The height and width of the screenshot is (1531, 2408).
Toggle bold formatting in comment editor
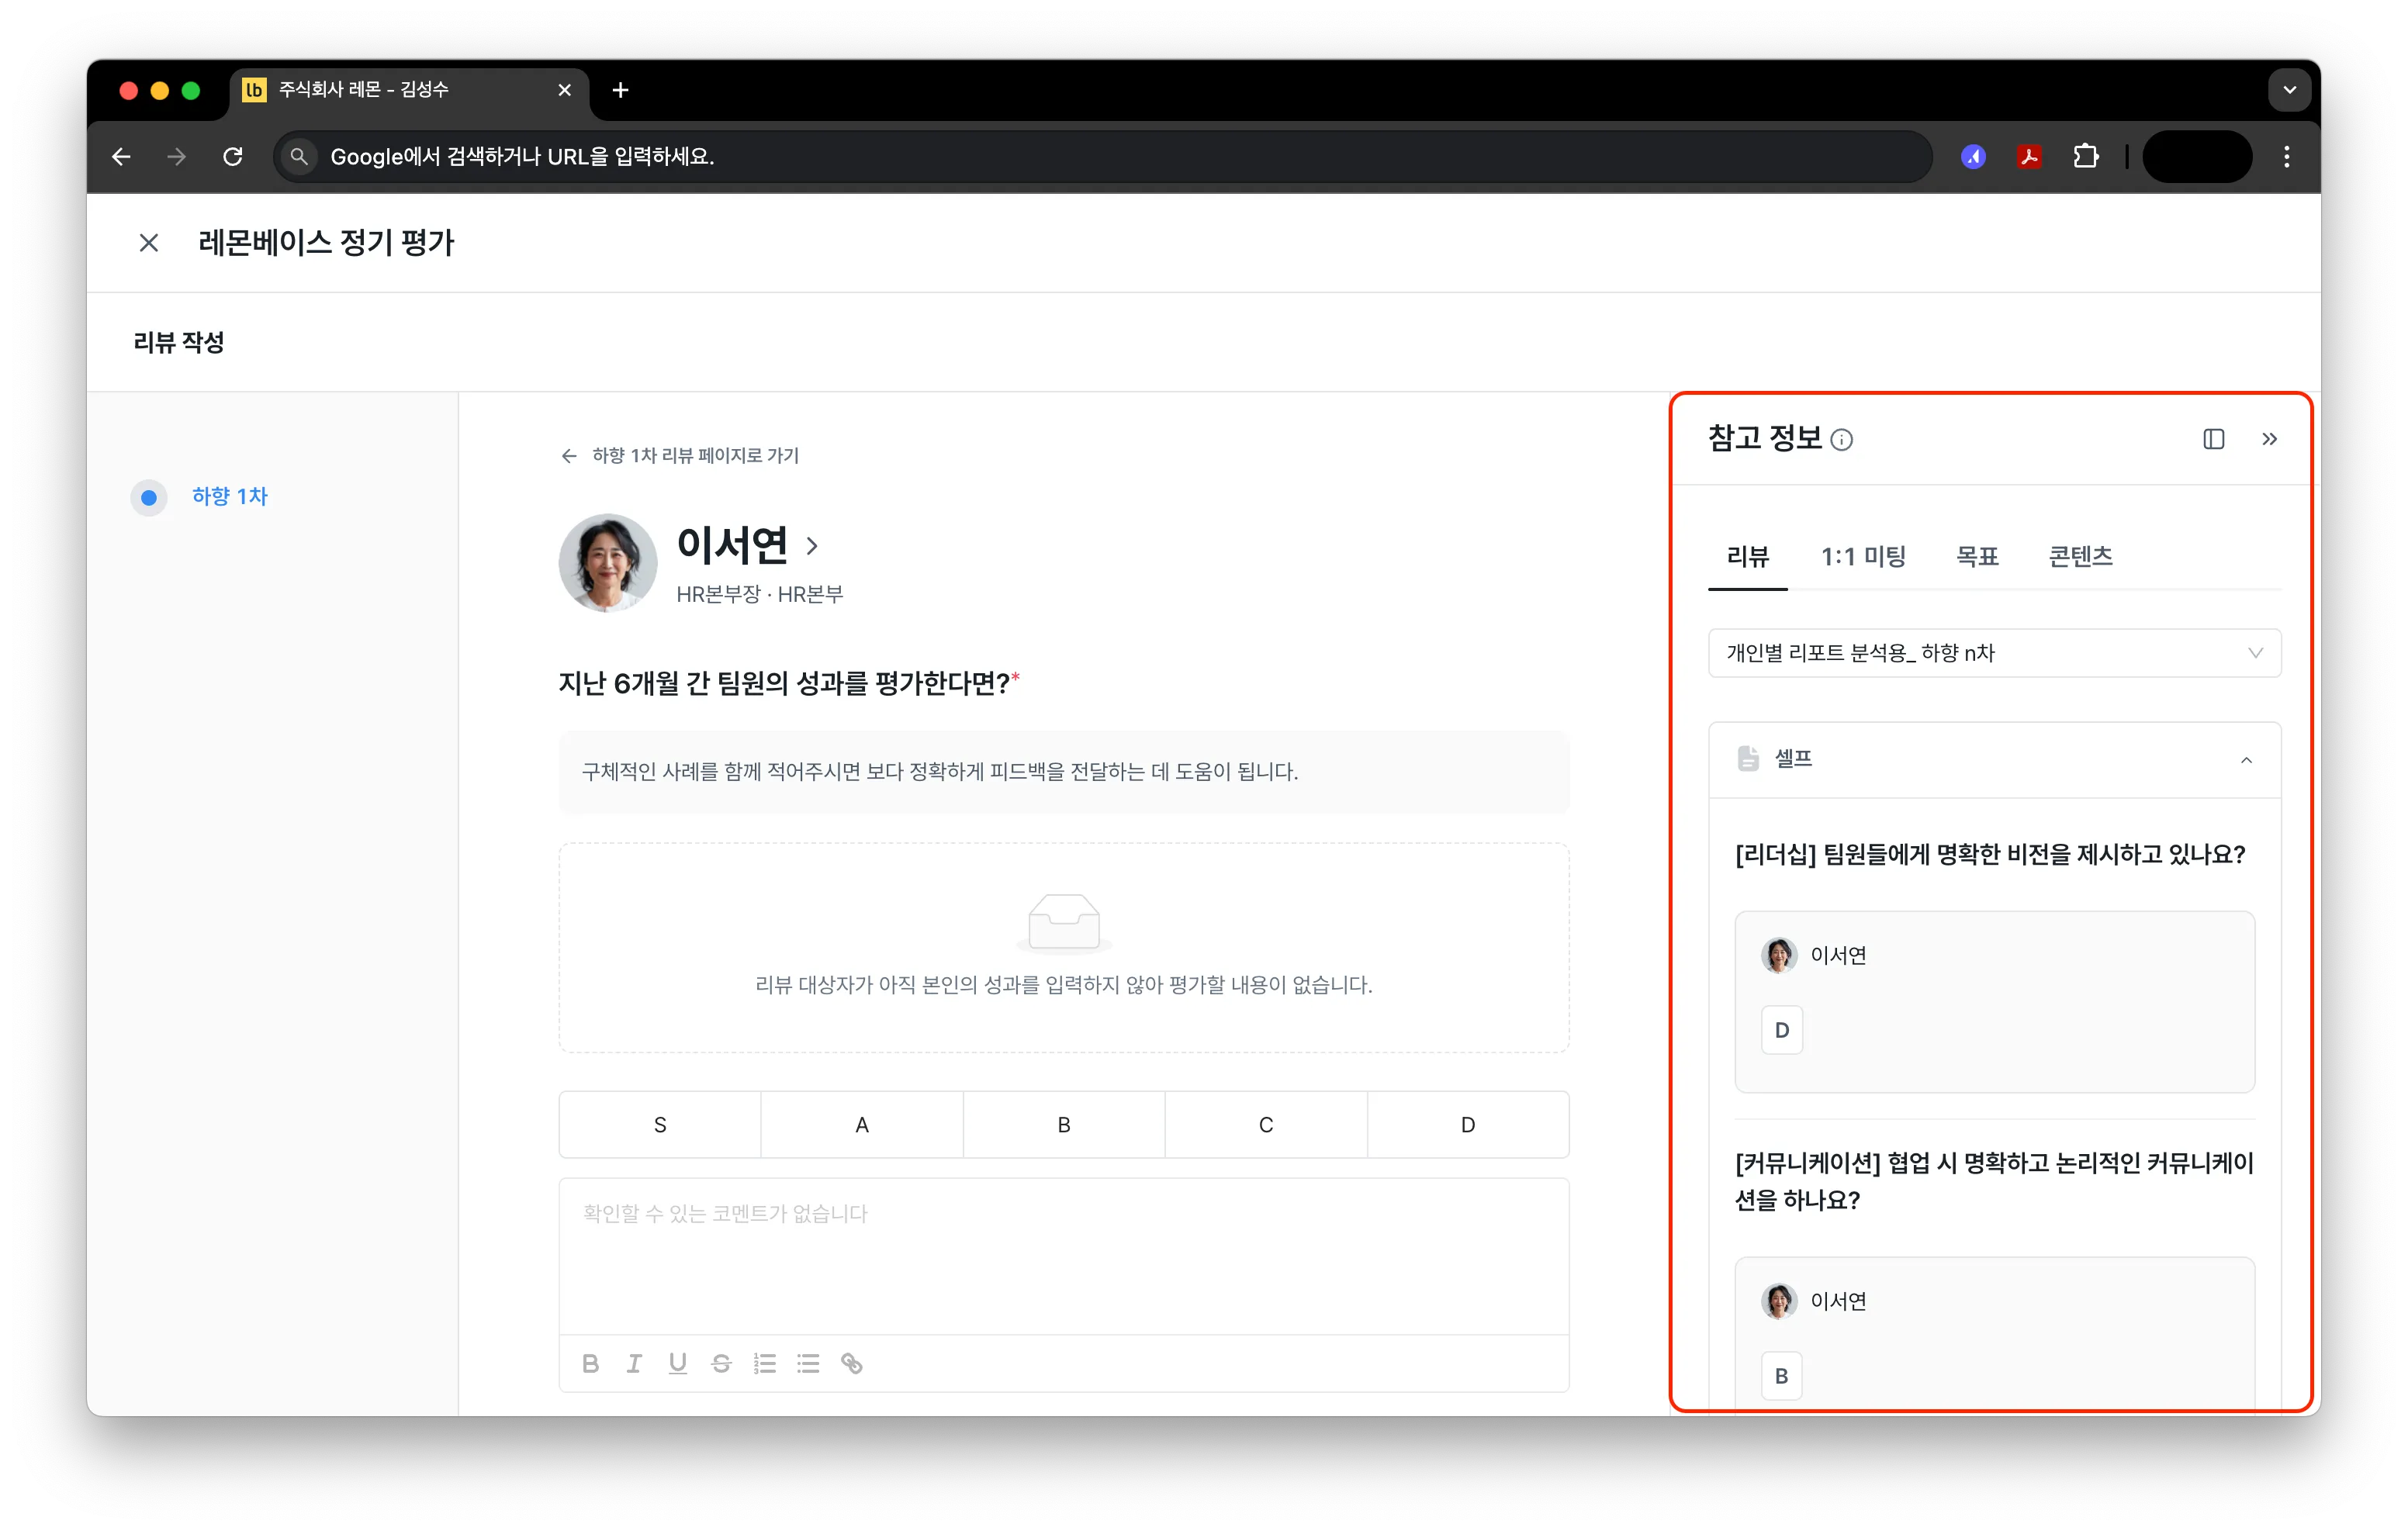[x=590, y=1363]
